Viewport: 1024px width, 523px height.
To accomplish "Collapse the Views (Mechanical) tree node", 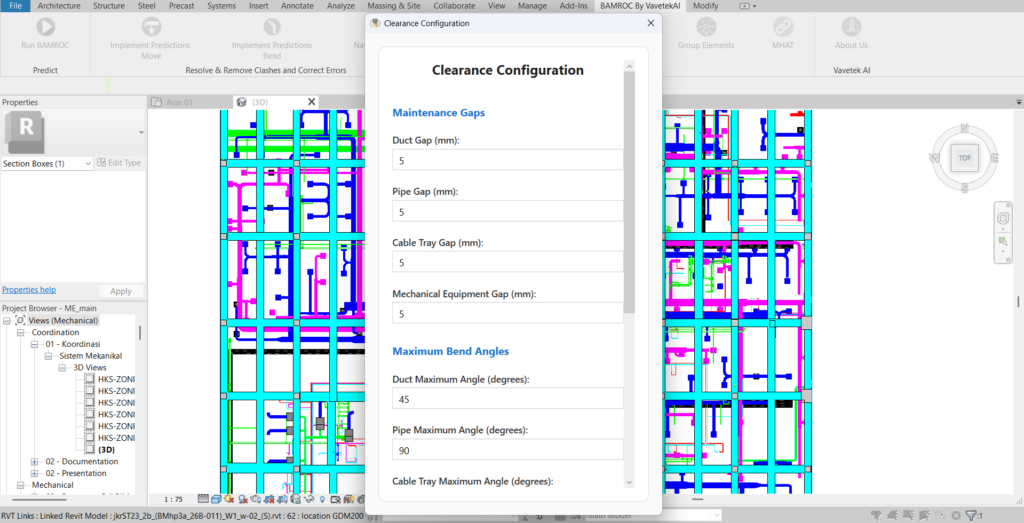I will coord(7,321).
